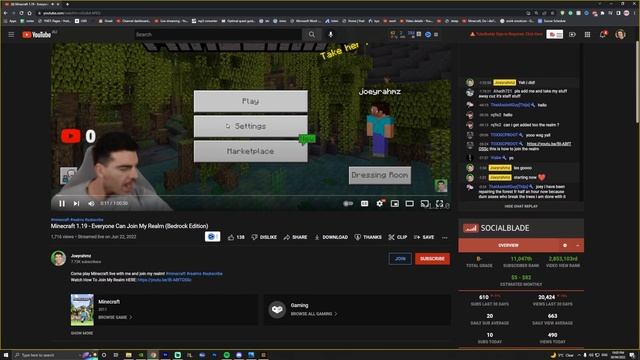Open the Apps bookmarks bar item
This screenshot has height=360, width=640.
[x=10, y=21]
